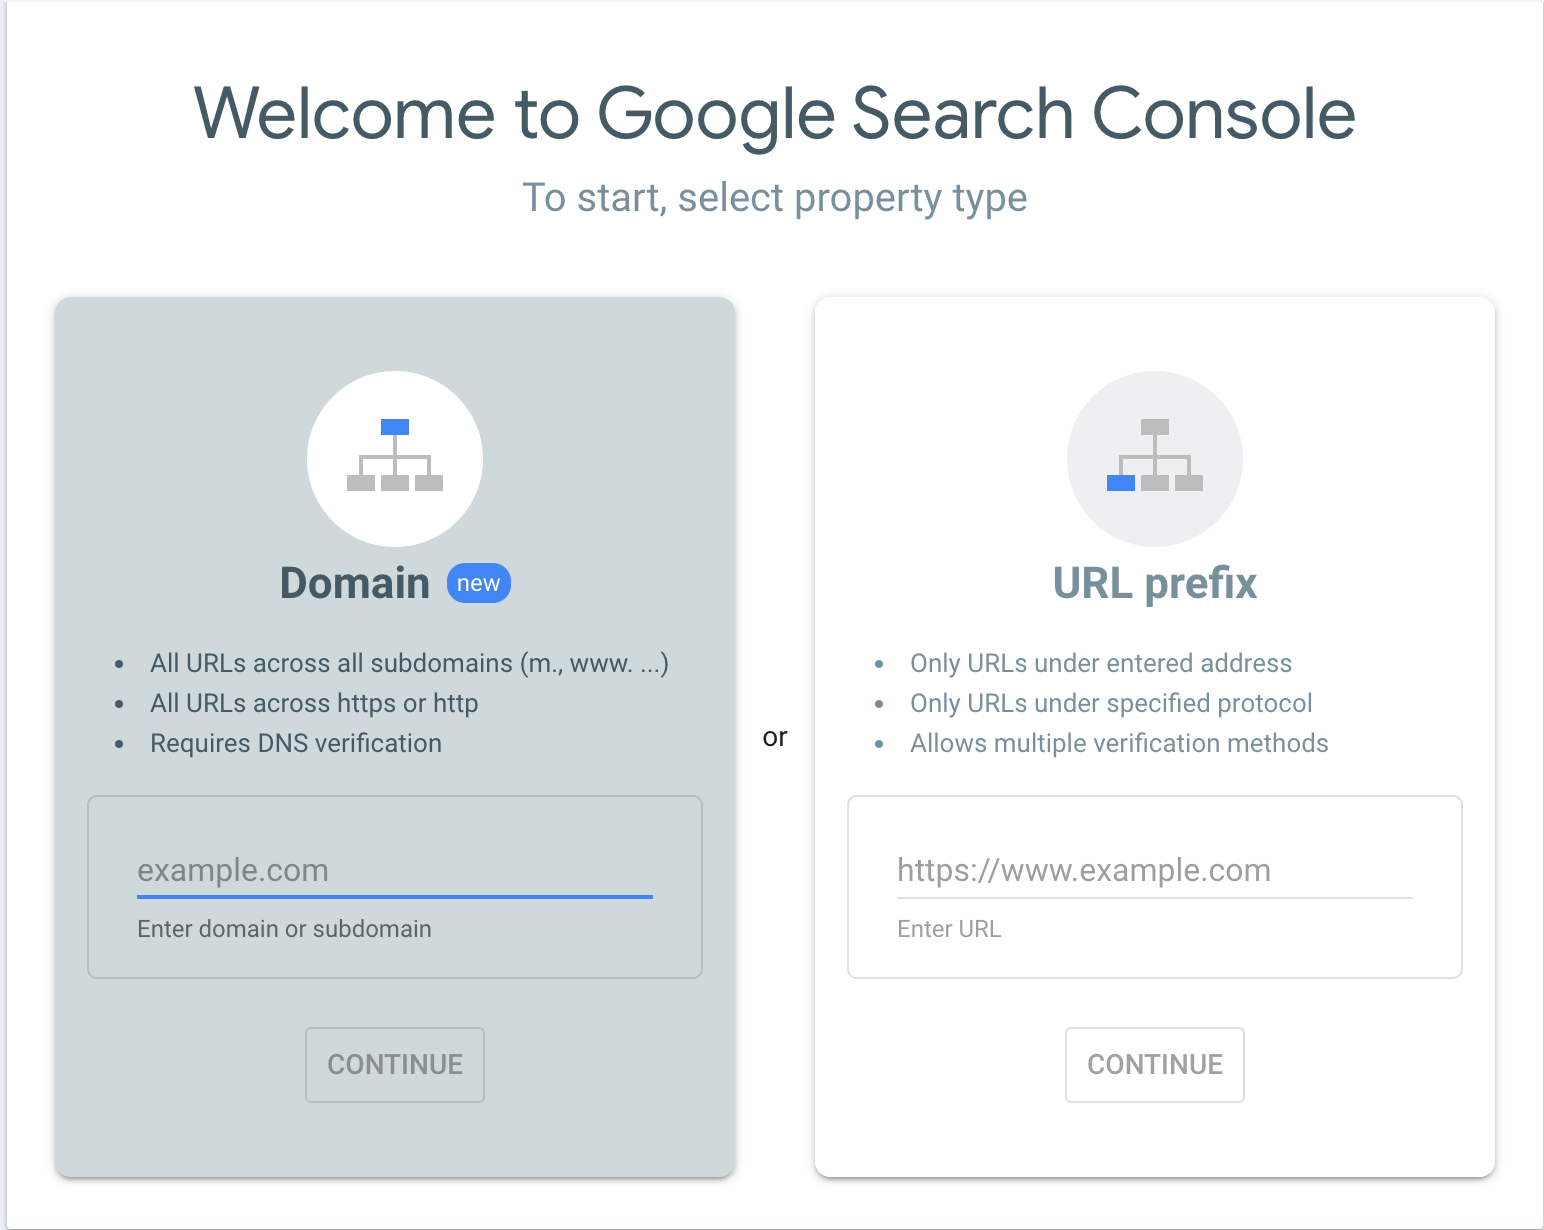Click the Google Search Console welcome heading

tap(775, 113)
